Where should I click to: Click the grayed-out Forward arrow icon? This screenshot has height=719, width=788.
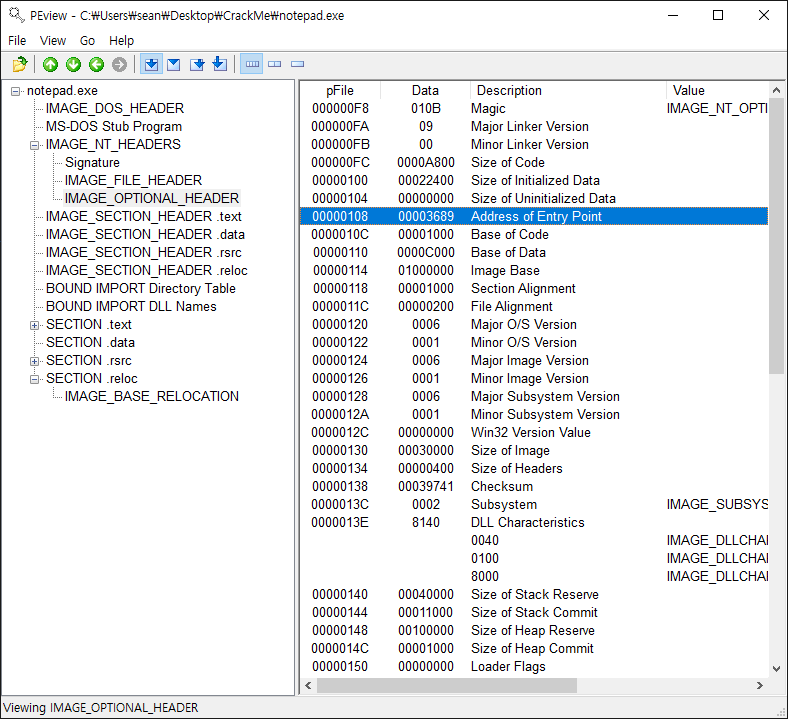coord(119,64)
